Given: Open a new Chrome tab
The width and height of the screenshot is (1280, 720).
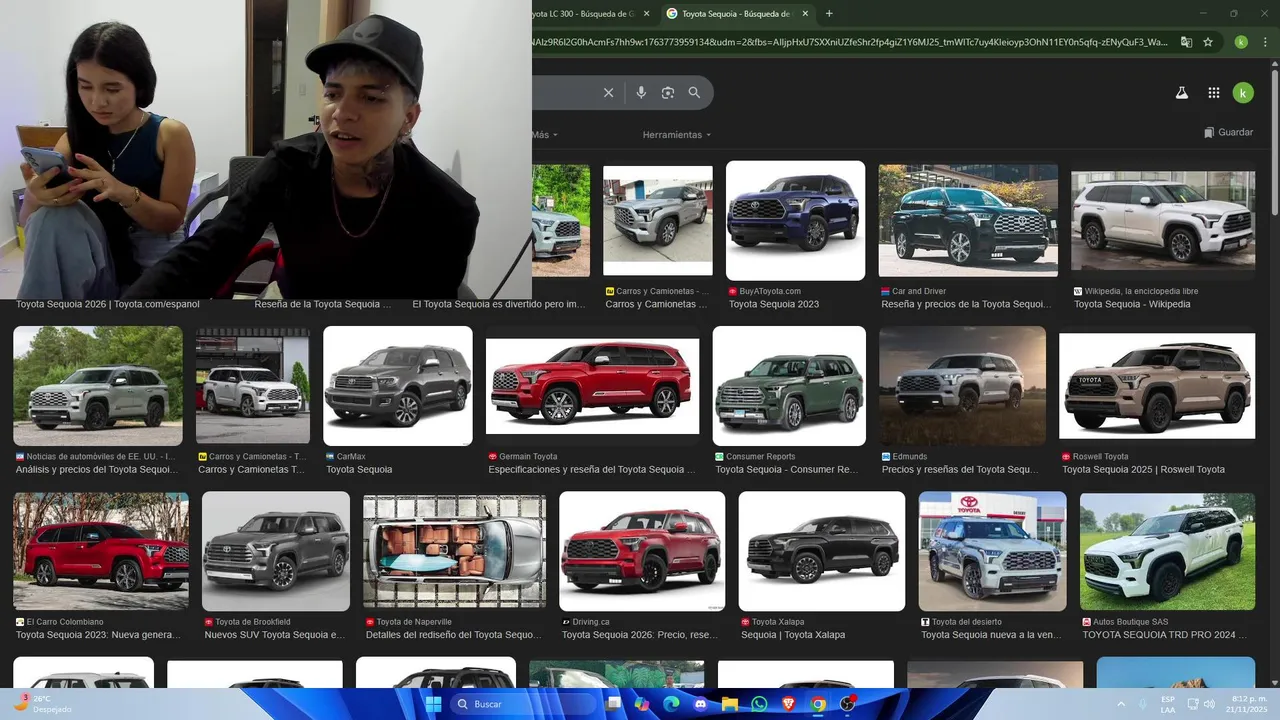Looking at the screenshot, I should 829,14.
